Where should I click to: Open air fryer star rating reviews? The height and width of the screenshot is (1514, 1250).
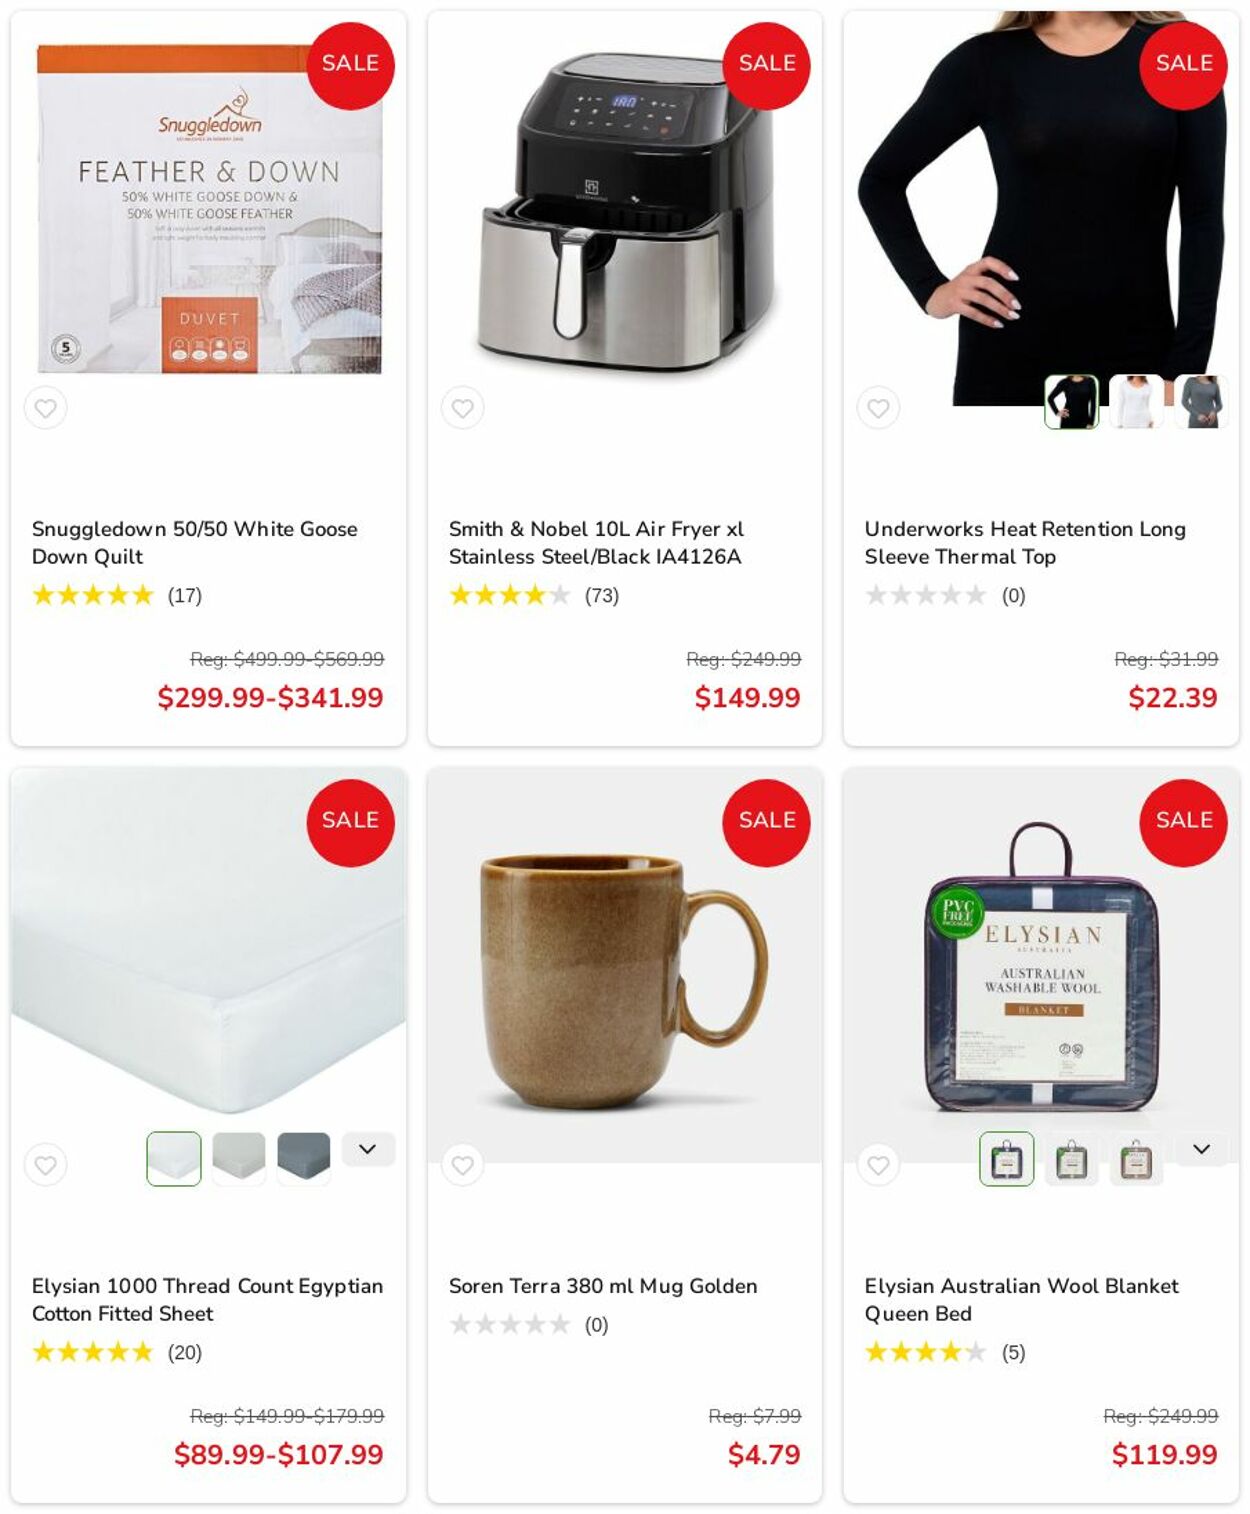[x=534, y=595]
